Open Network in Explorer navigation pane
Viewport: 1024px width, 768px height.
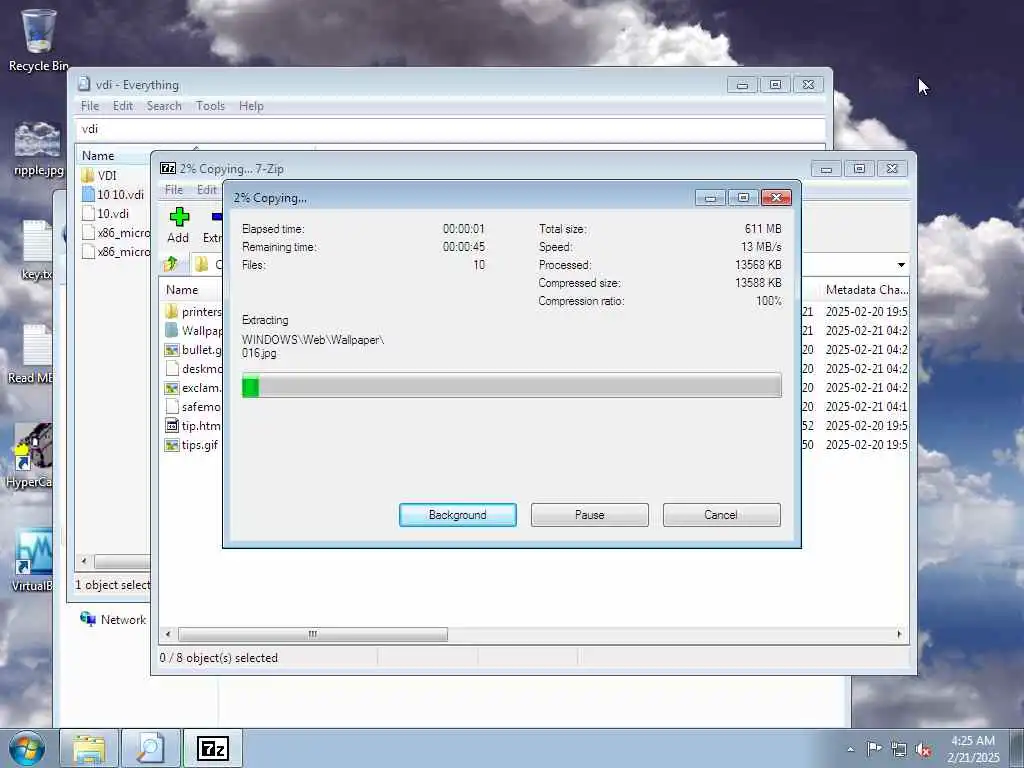click(x=114, y=619)
